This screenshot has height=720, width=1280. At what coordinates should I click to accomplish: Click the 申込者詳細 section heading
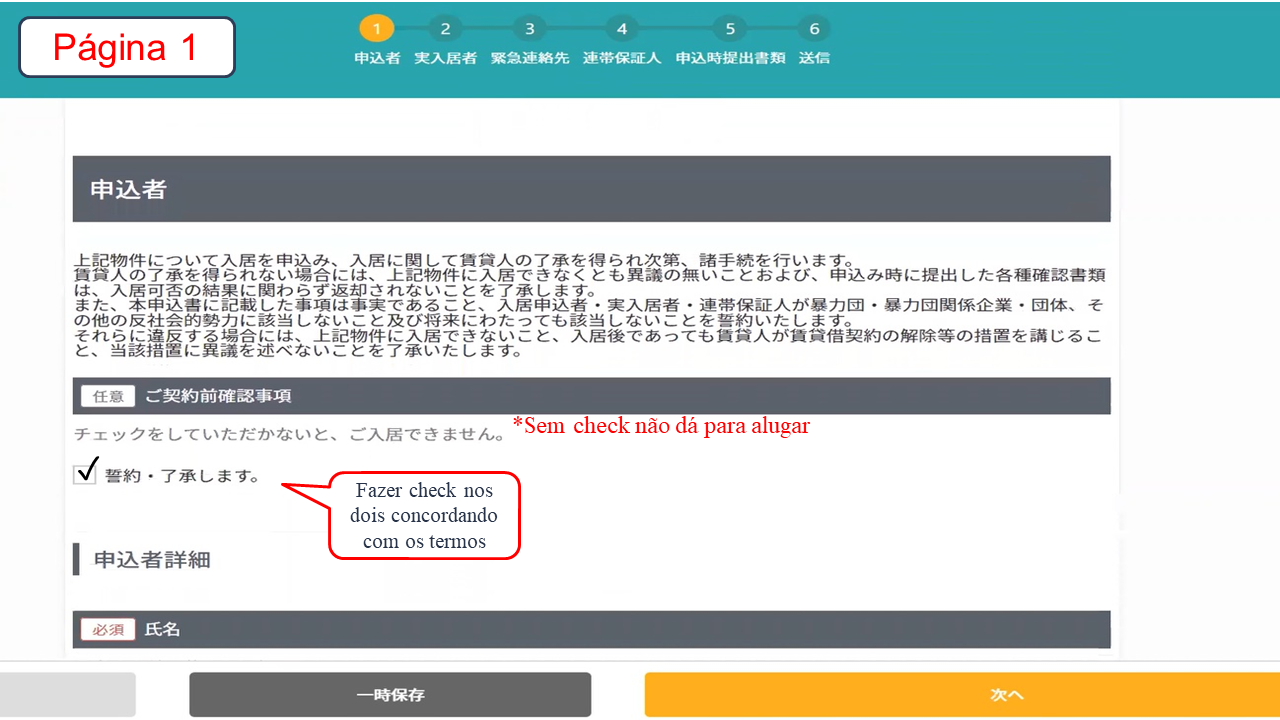[x=152, y=559]
